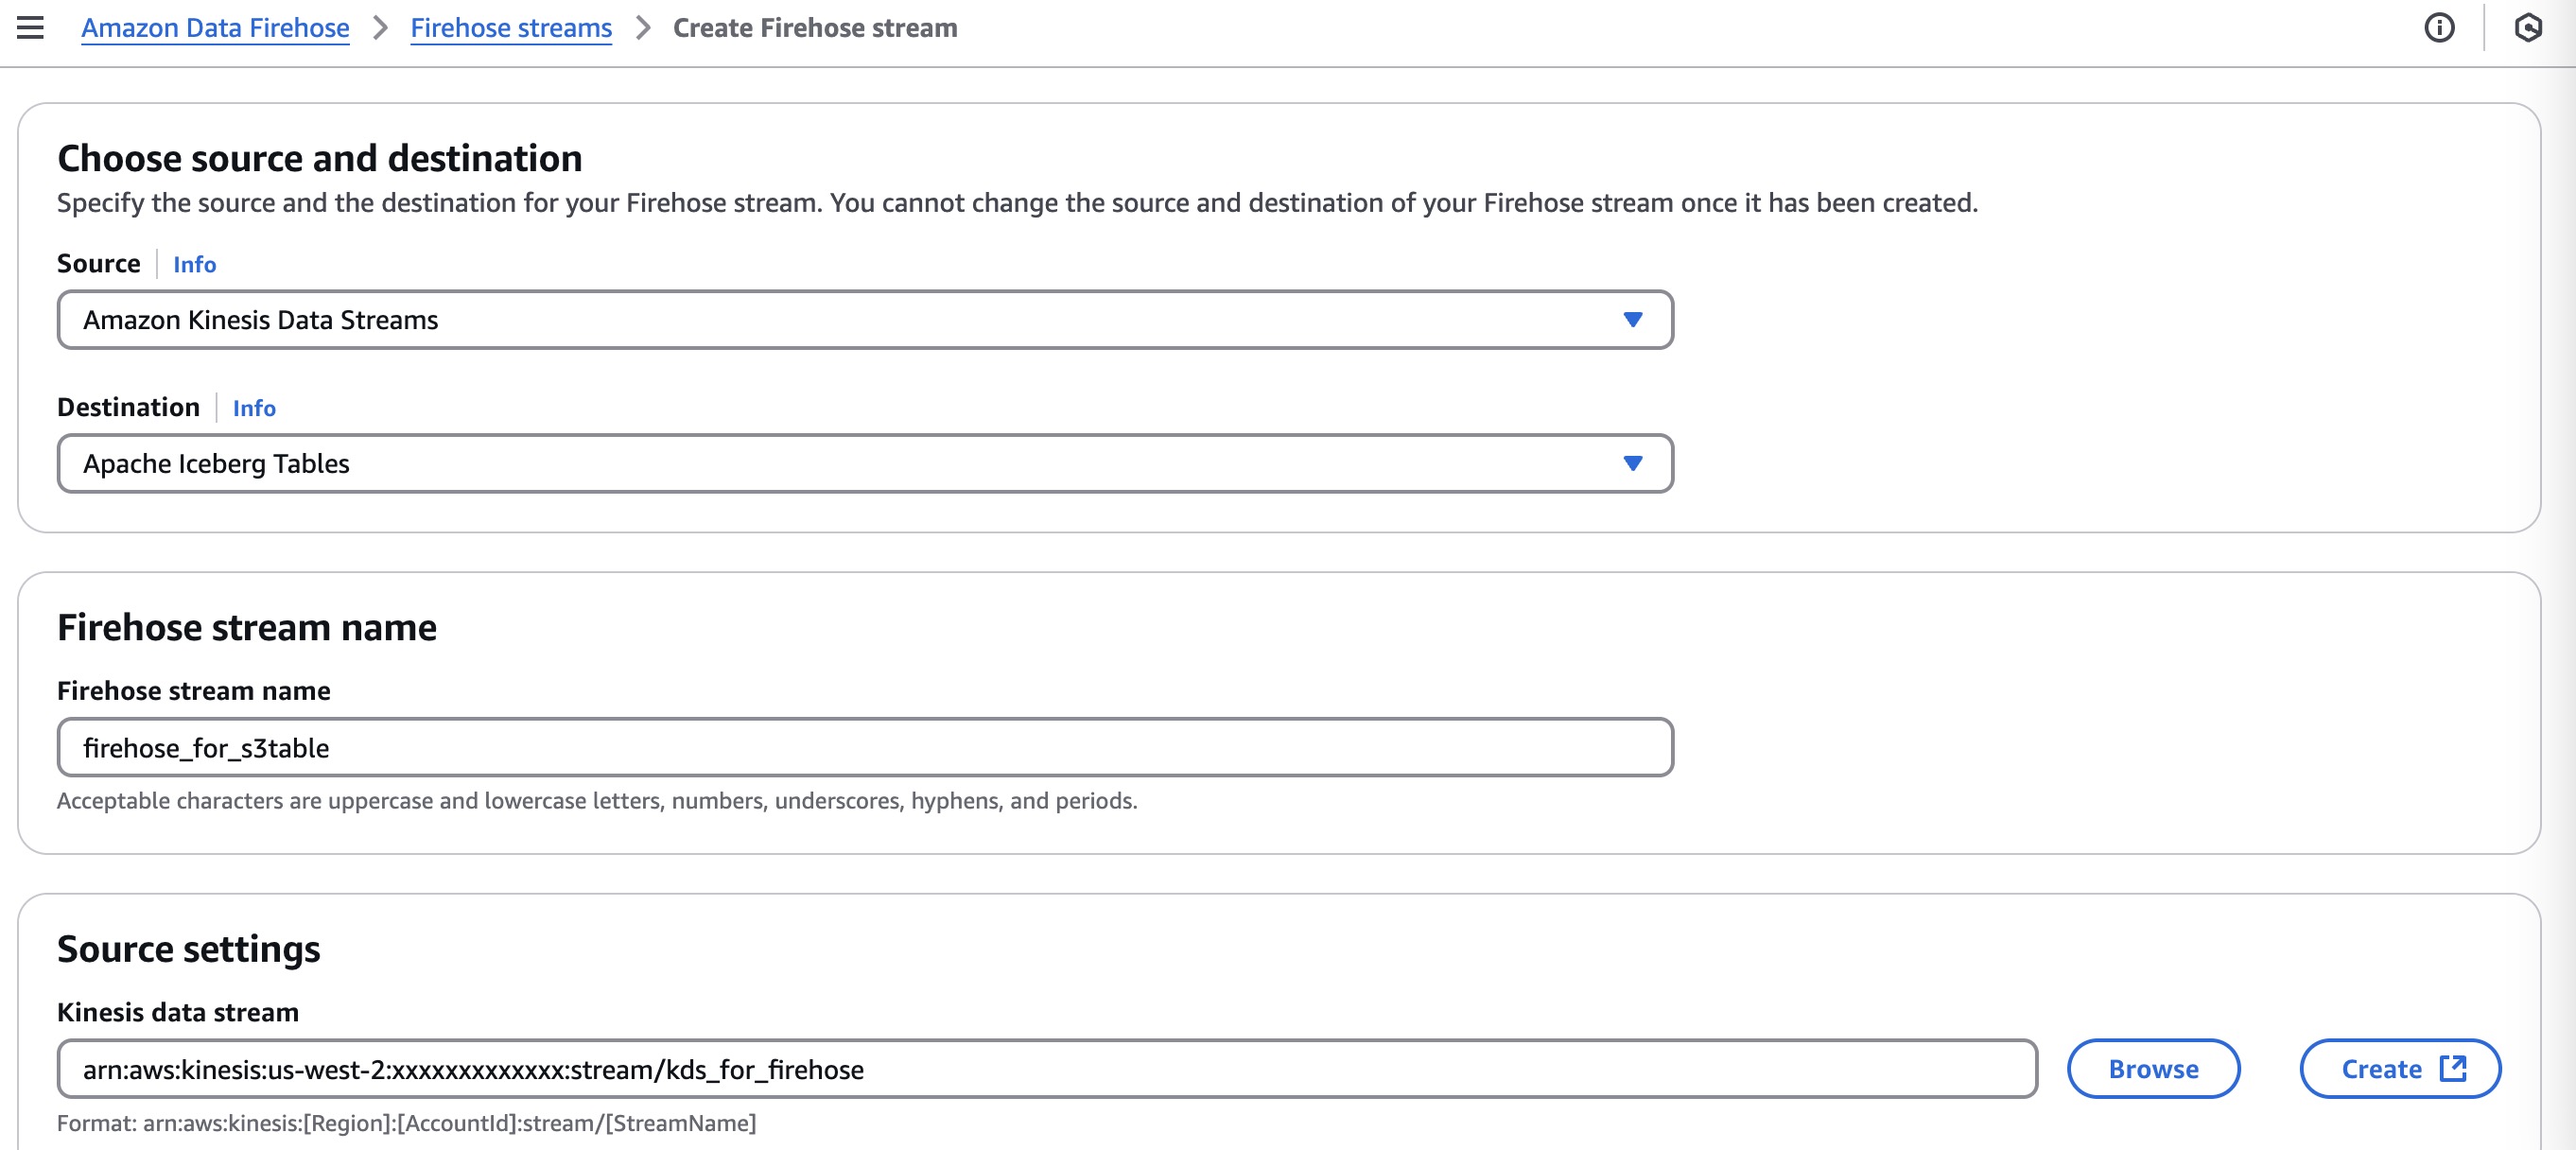Click the hexagon settings icon at top right

2528,27
